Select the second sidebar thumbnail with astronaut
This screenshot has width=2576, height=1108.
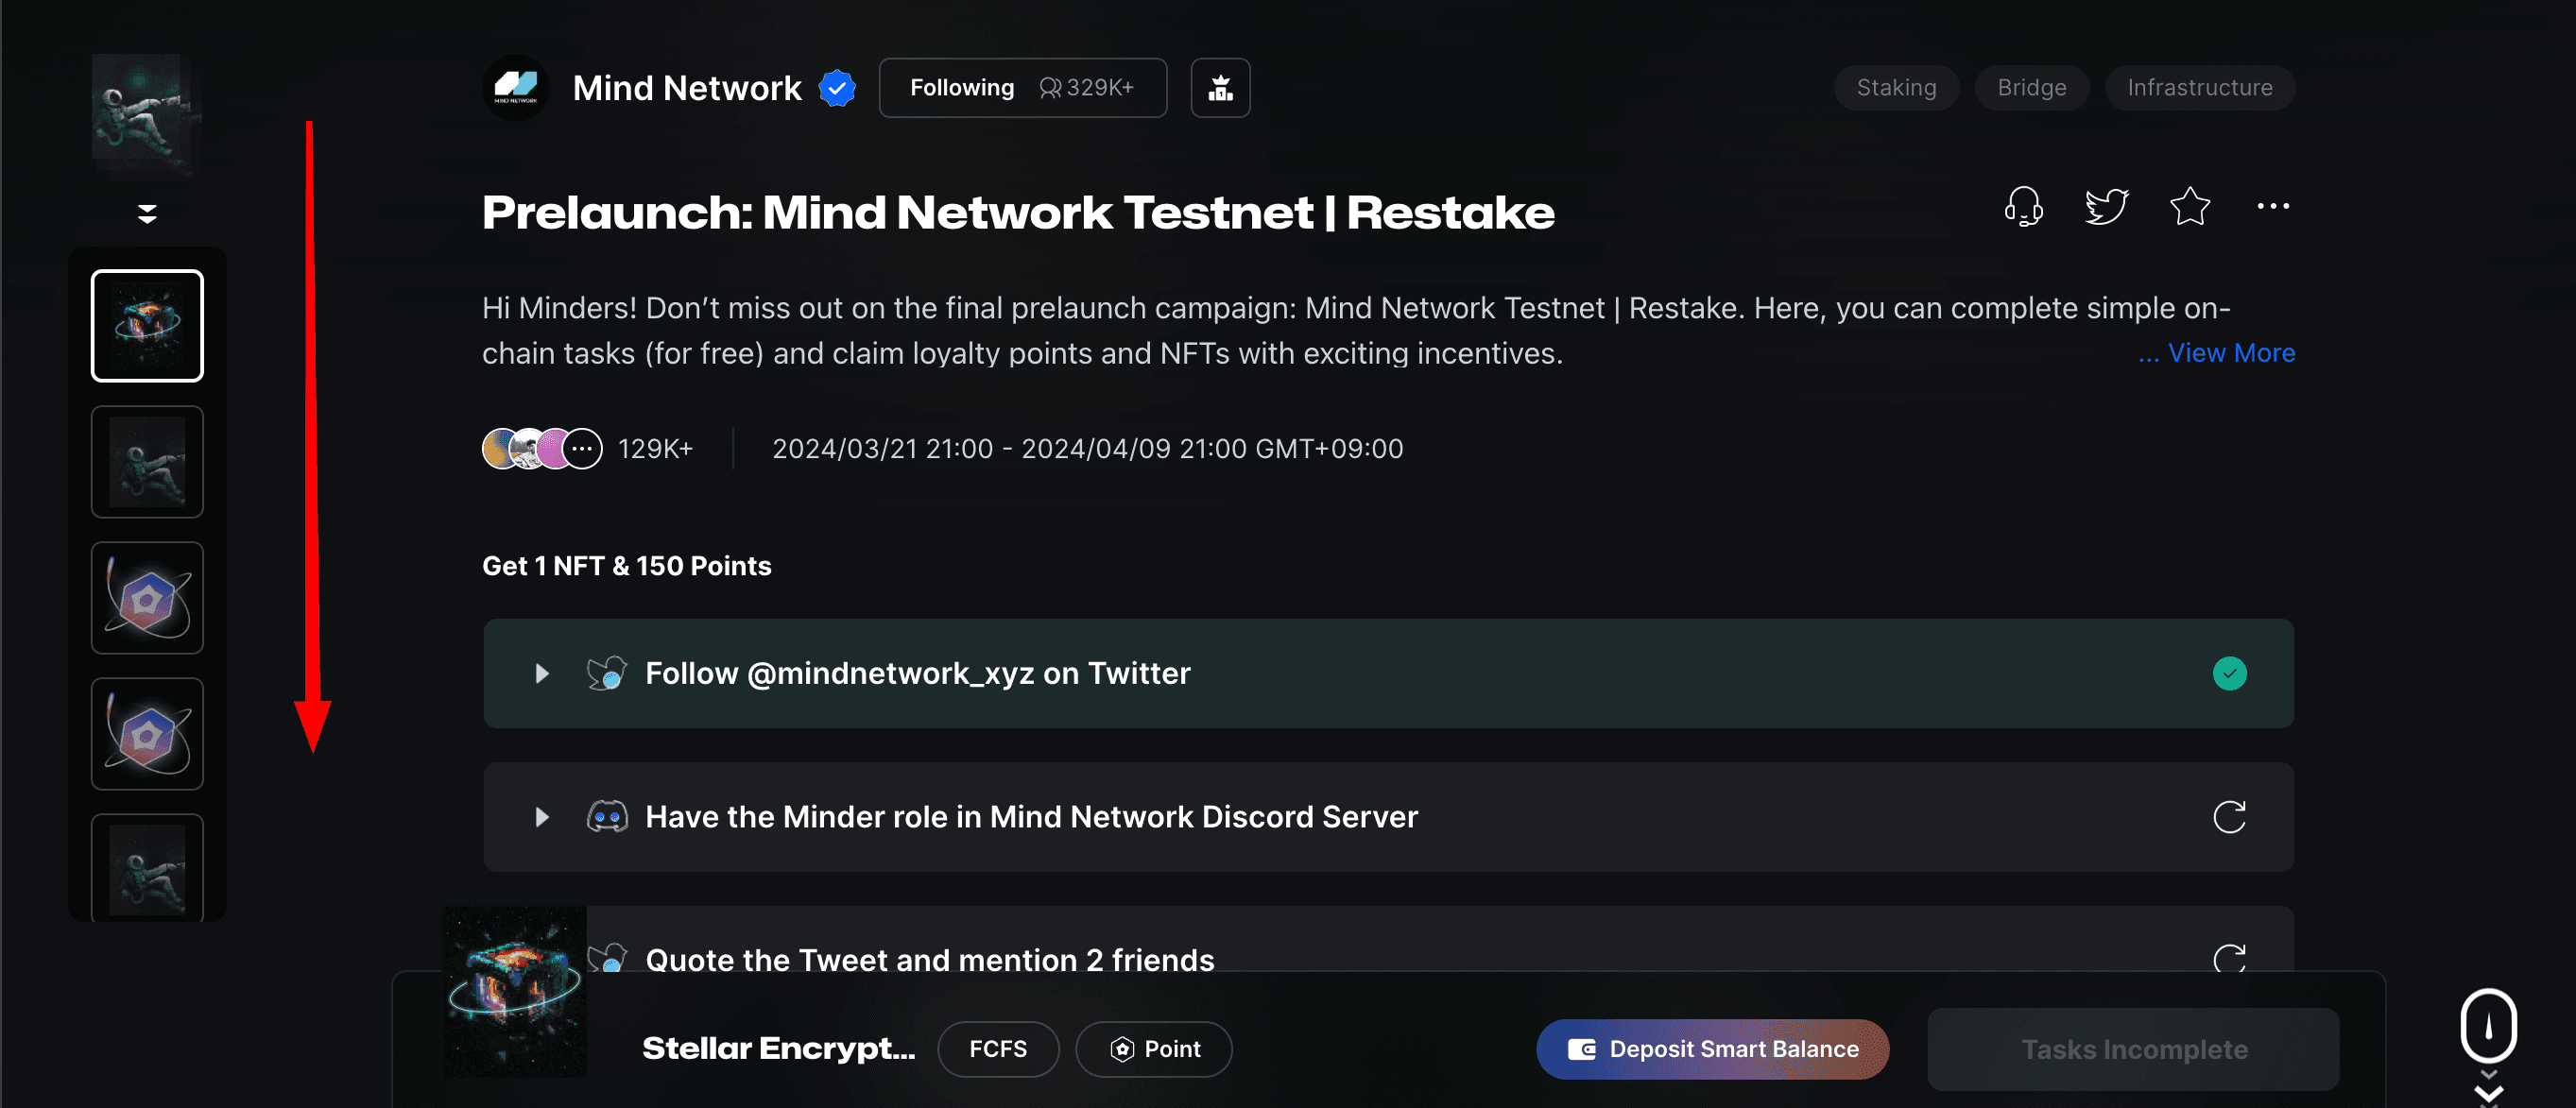click(x=147, y=462)
